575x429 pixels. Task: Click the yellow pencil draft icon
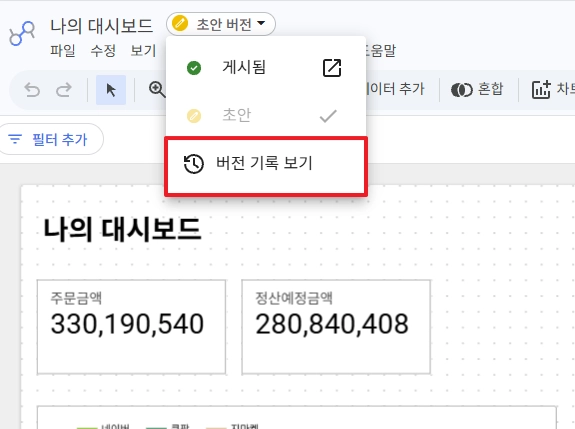pos(180,24)
